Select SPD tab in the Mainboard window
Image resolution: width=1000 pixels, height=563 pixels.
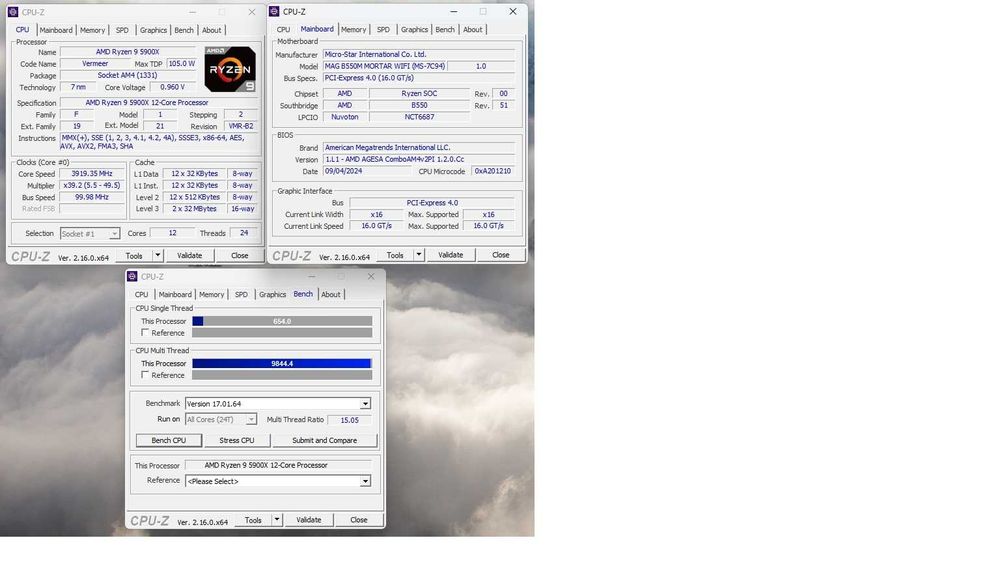(x=383, y=29)
